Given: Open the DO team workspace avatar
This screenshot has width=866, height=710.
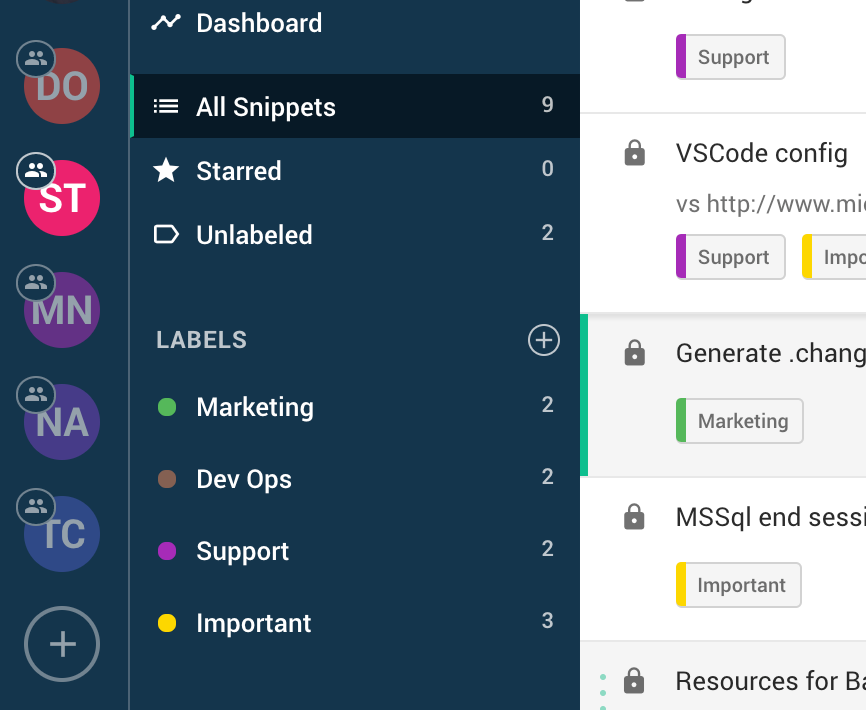Looking at the screenshot, I should [62, 87].
